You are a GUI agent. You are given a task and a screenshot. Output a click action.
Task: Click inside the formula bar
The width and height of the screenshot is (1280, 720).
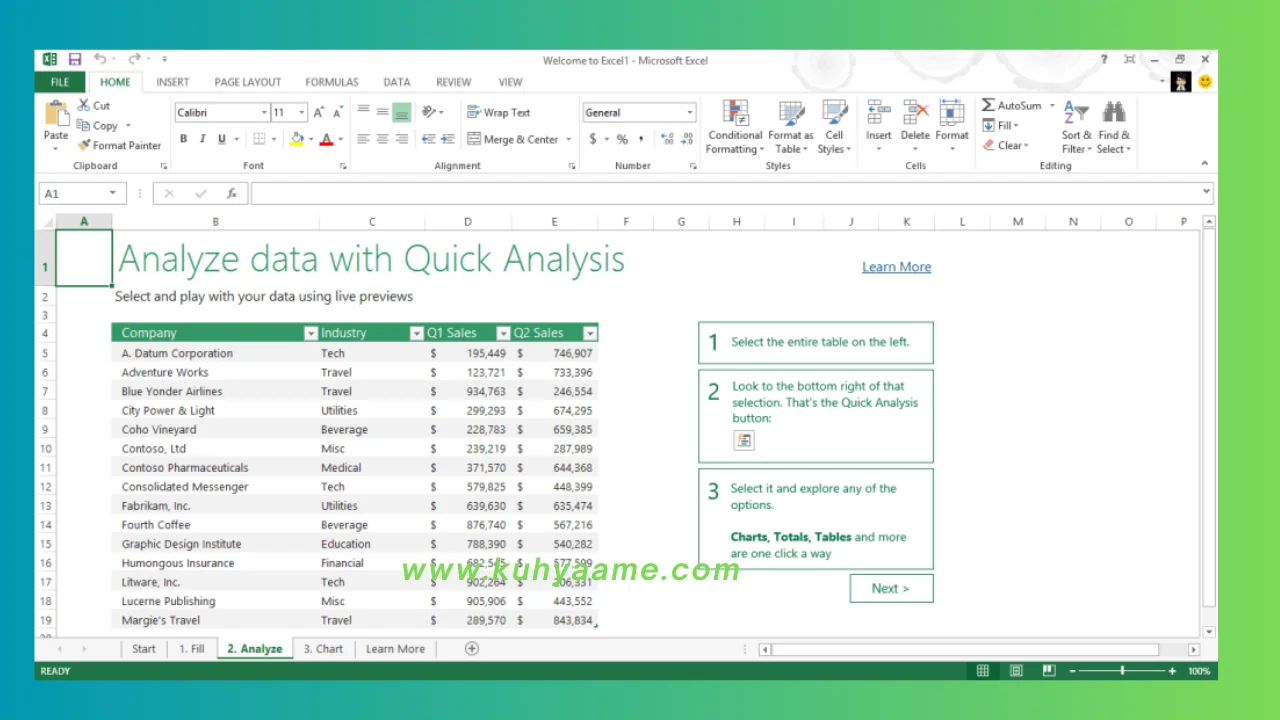[x=731, y=193]
